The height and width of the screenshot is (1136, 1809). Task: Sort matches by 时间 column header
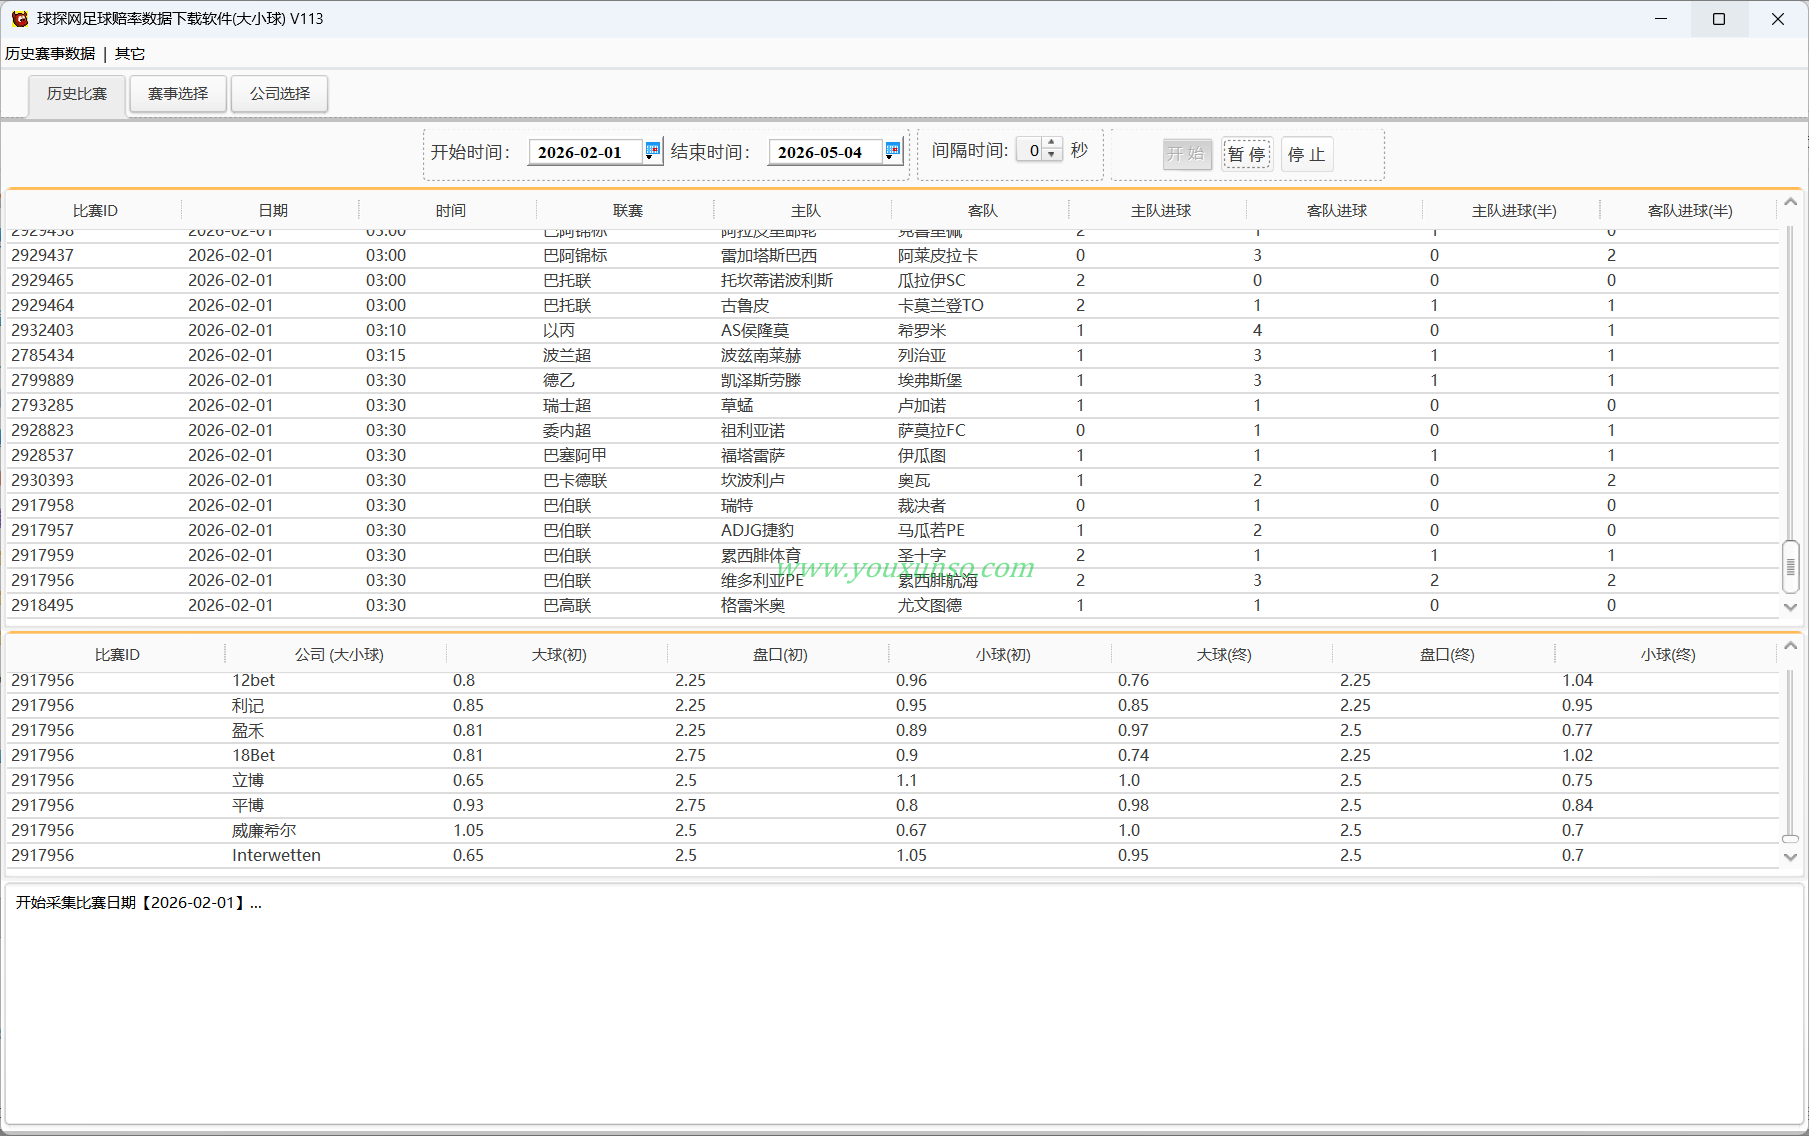coord(450,211)
